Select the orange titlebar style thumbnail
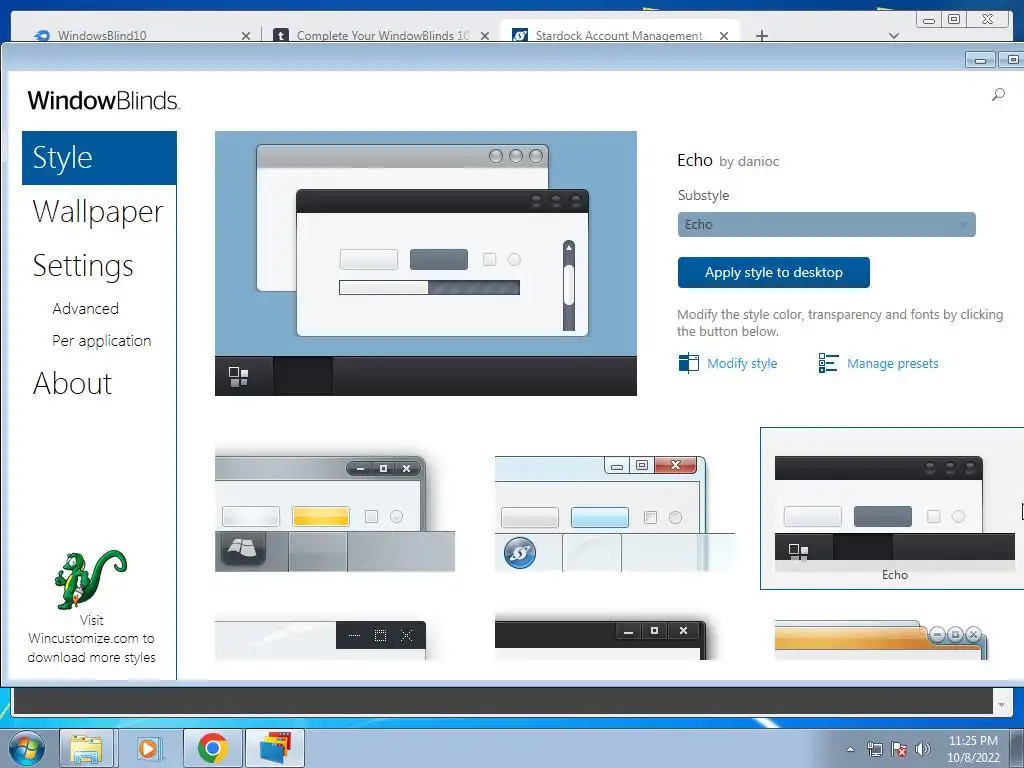The height and width of the screenshot is (768, 1024). [881, 640]
